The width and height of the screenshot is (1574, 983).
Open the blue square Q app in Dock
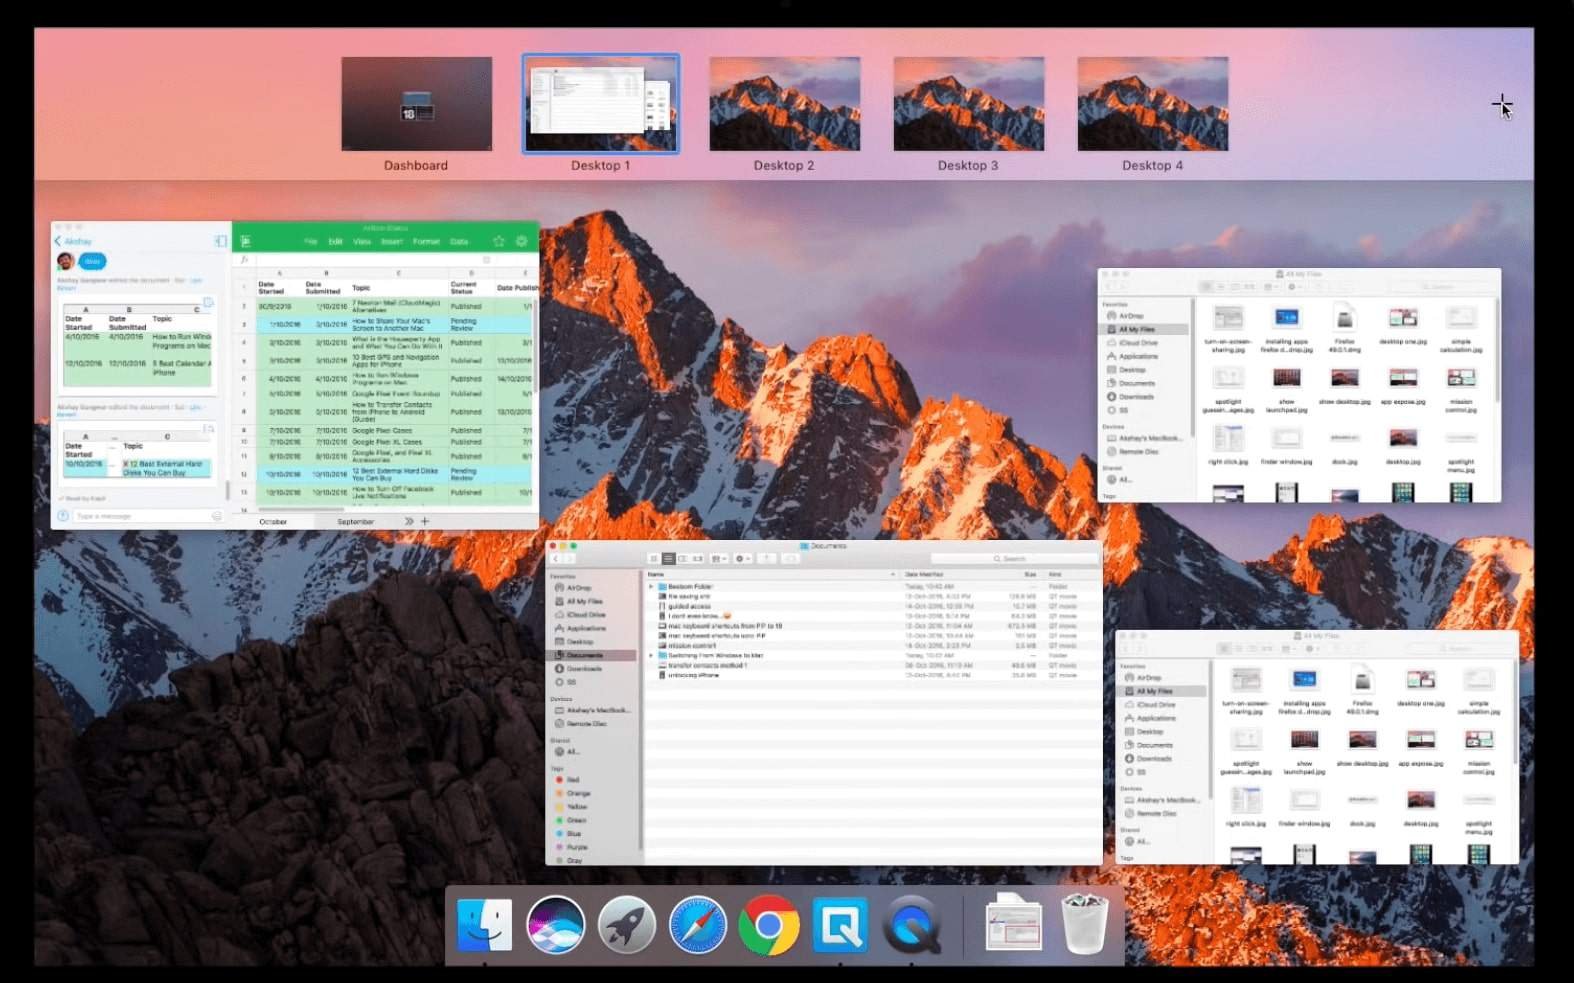(x=840, y=924)
